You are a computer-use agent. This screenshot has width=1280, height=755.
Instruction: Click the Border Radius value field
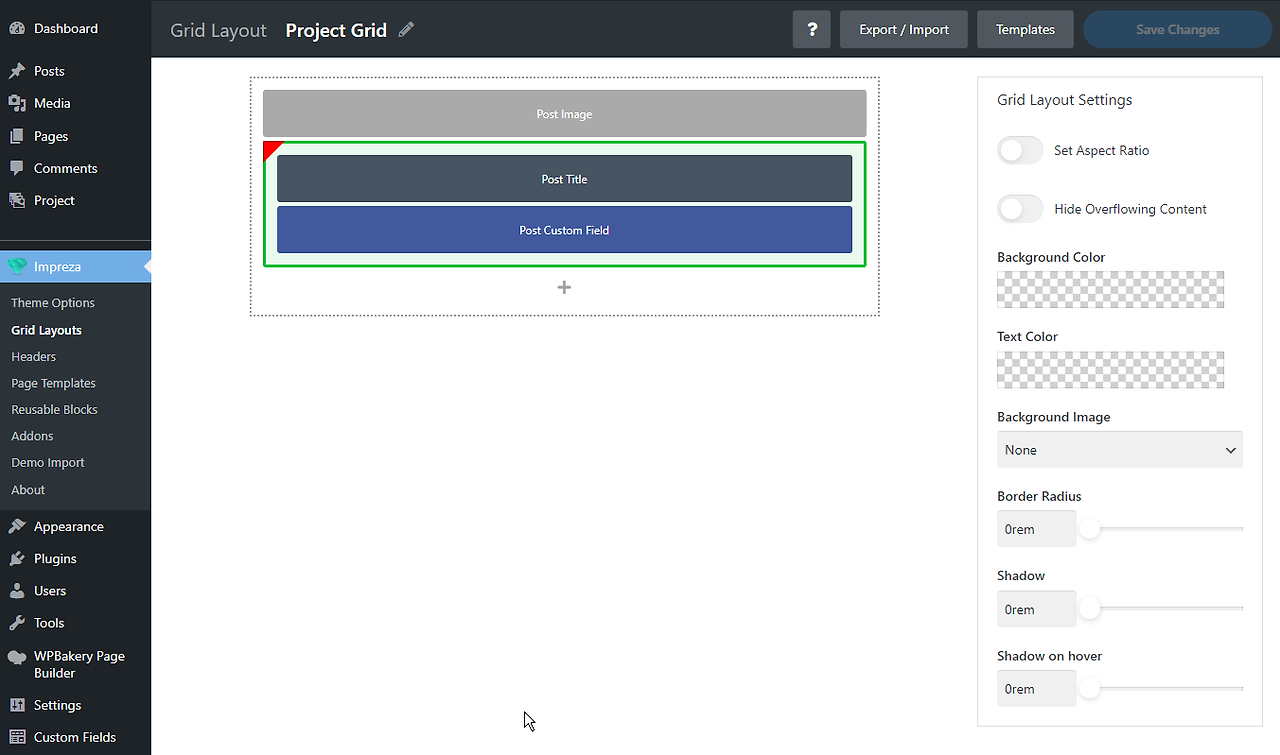click(x=1036, y=529)
